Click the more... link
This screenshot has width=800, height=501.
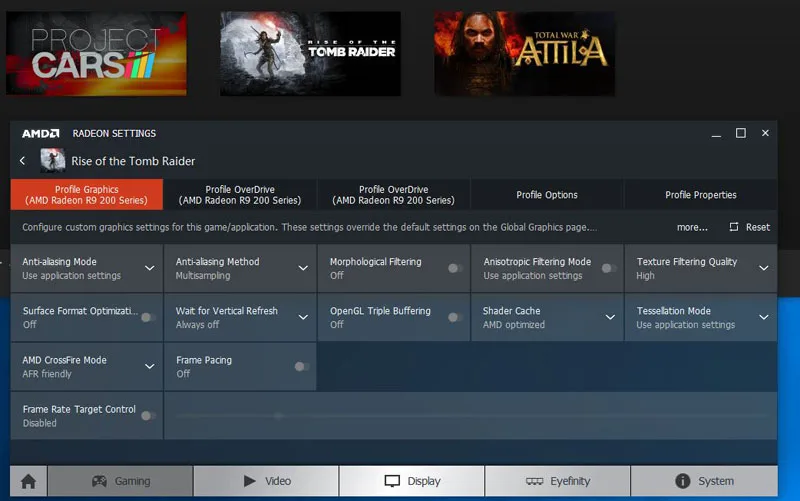click(x=692, y=227)
